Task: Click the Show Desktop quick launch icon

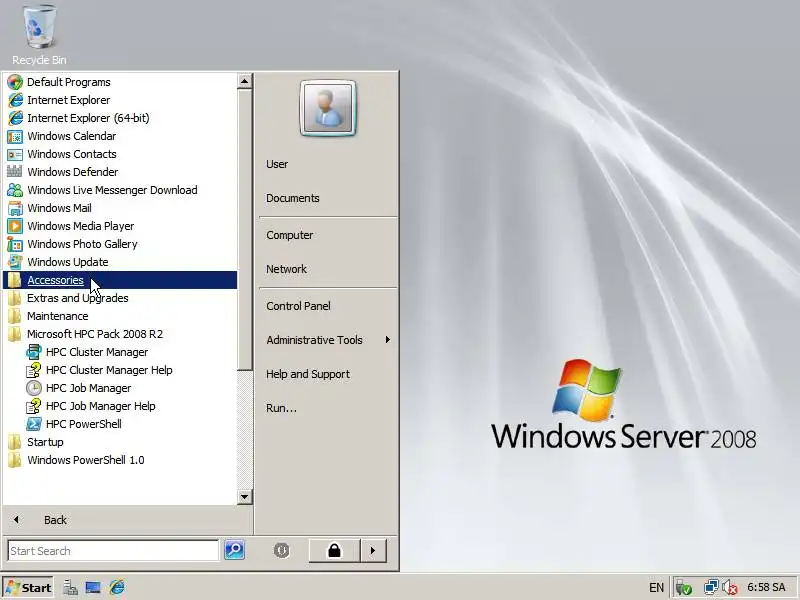Action: (x=93, y=587)
